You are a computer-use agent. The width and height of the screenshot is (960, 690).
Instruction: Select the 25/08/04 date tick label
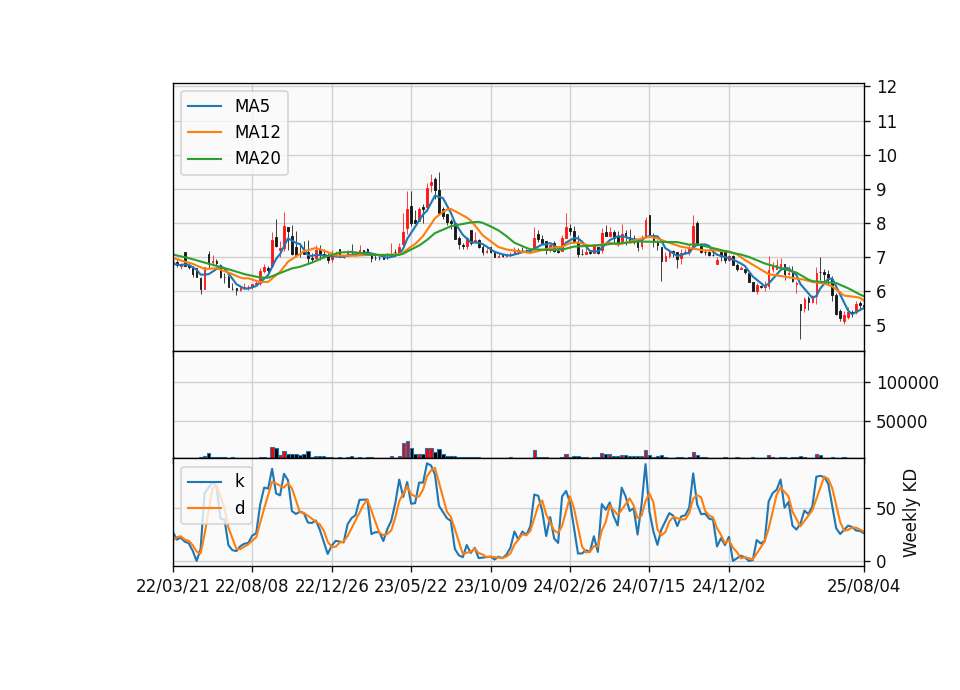[x=863, y=587]
